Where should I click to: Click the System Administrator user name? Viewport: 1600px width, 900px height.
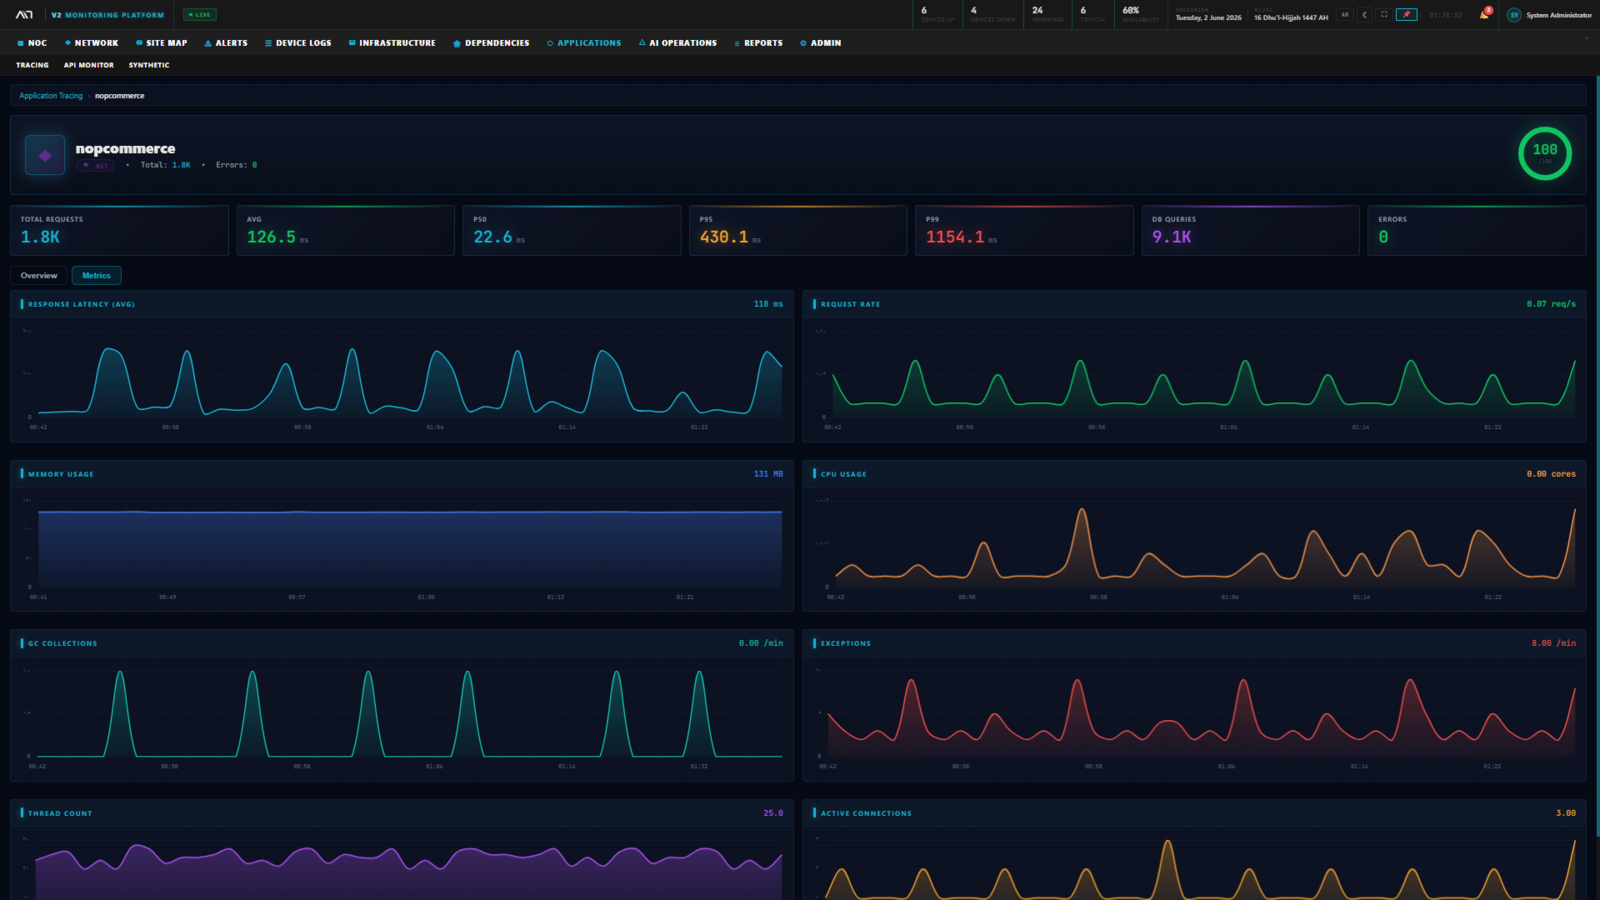1559,15
